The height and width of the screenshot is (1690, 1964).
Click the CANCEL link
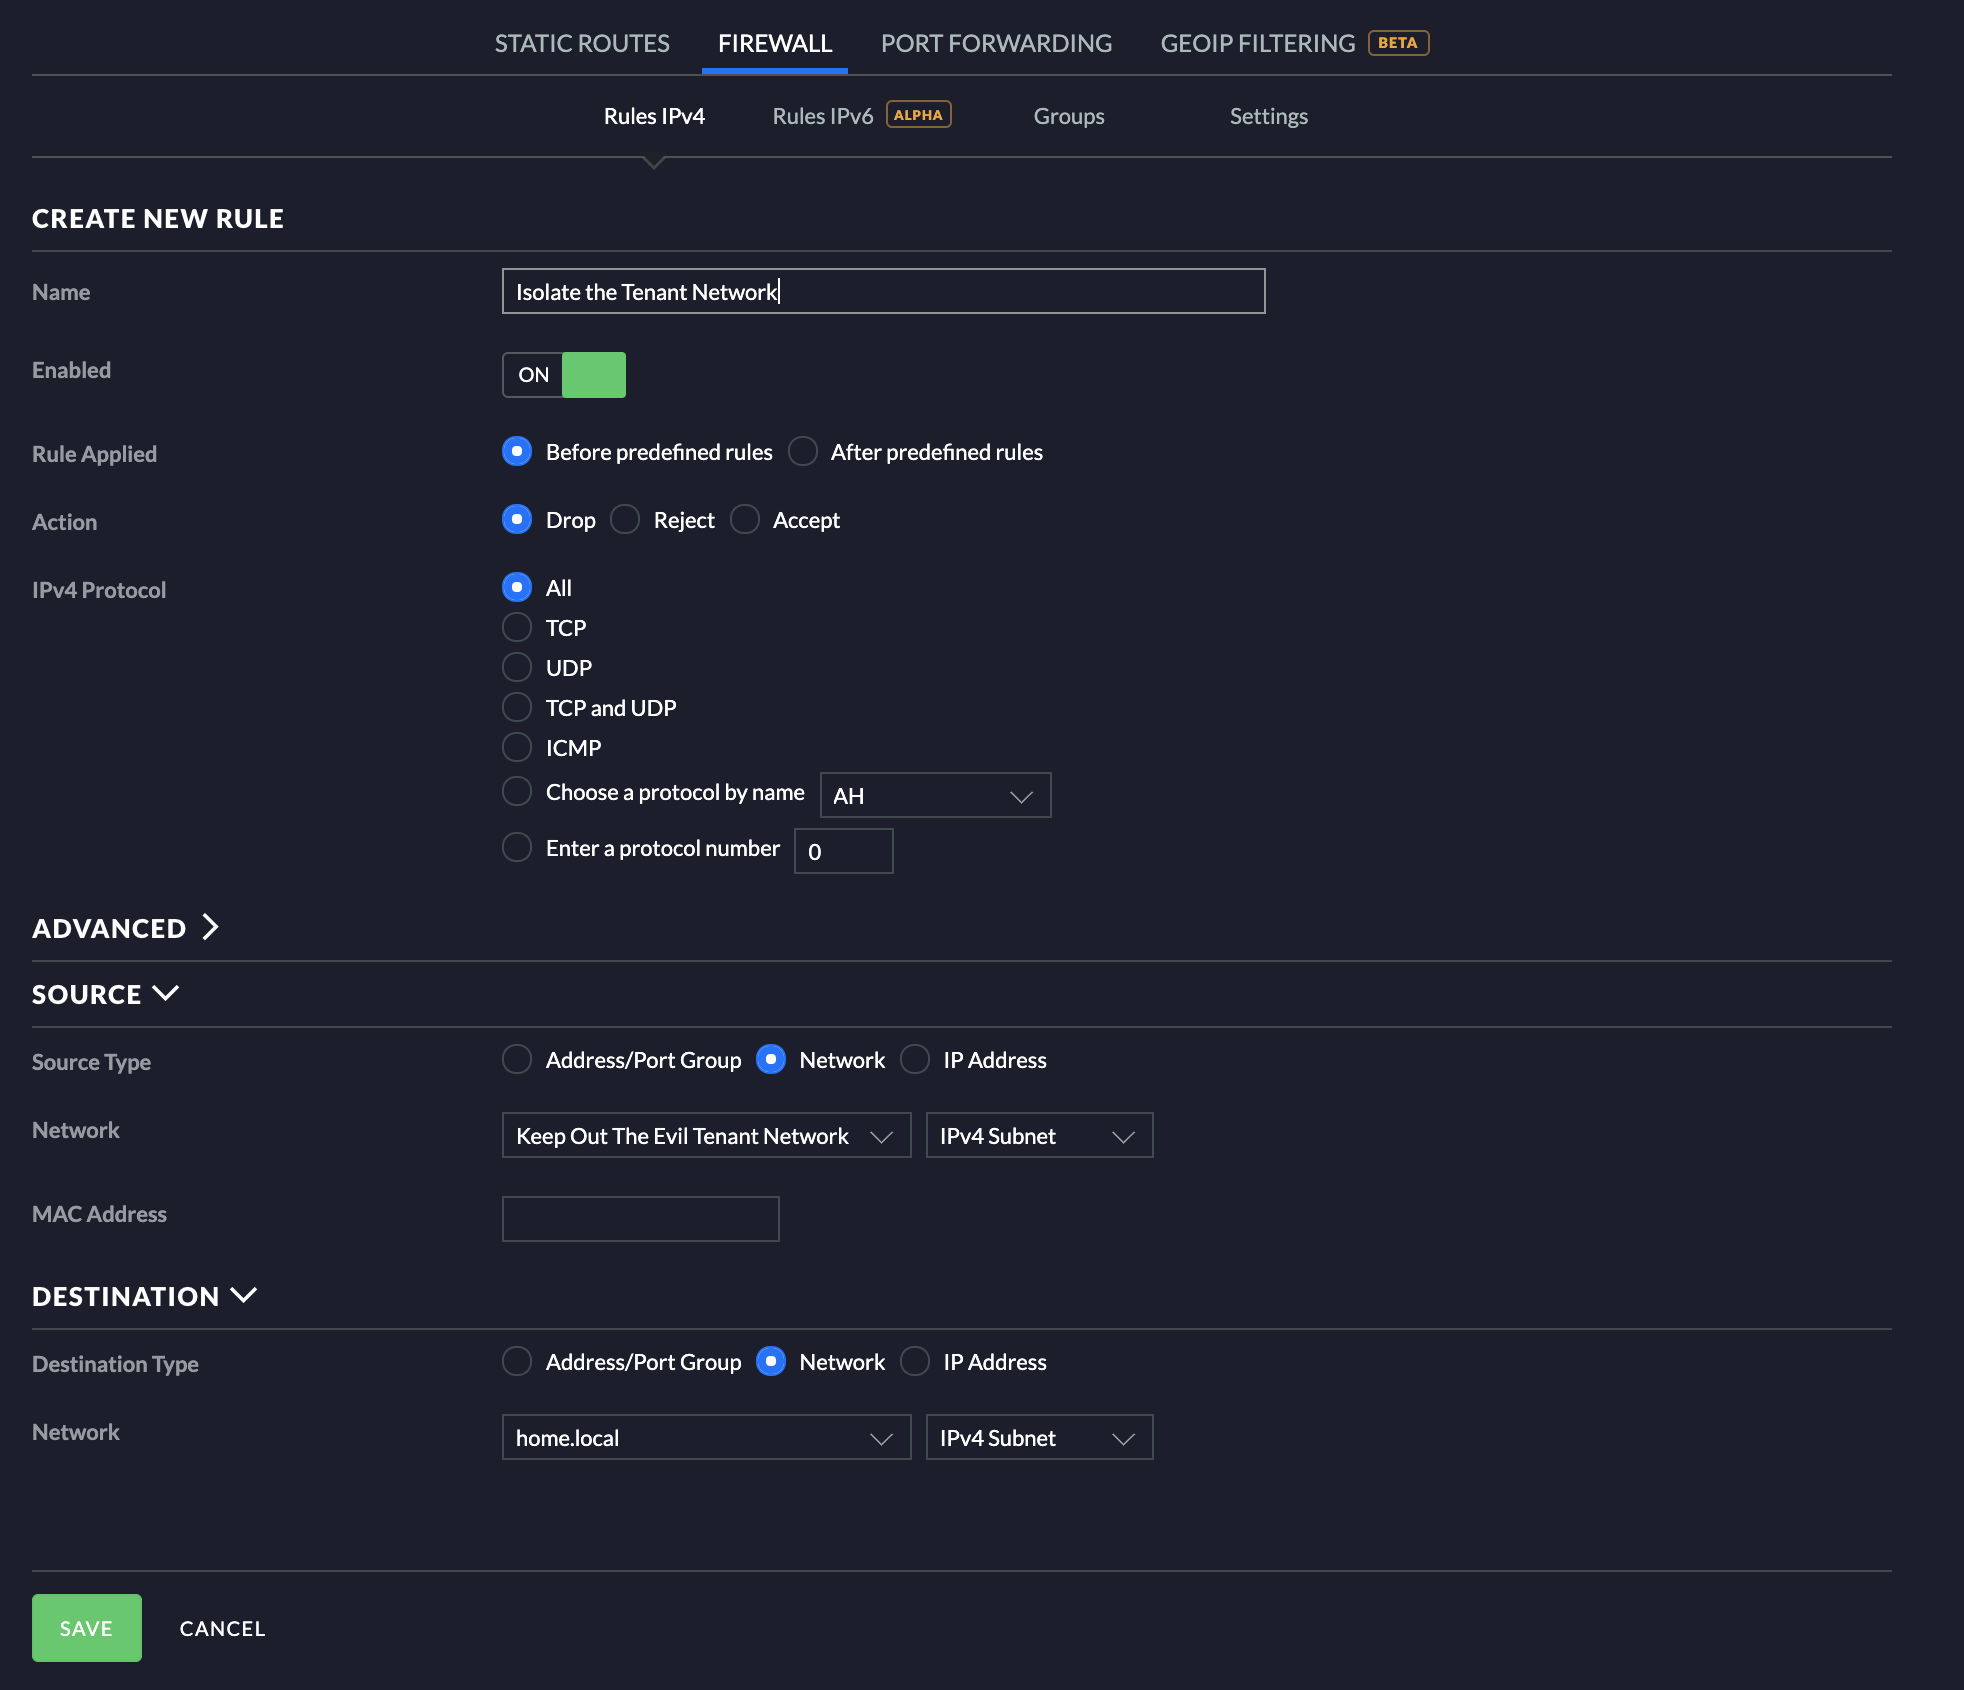tap(222, 1628)
